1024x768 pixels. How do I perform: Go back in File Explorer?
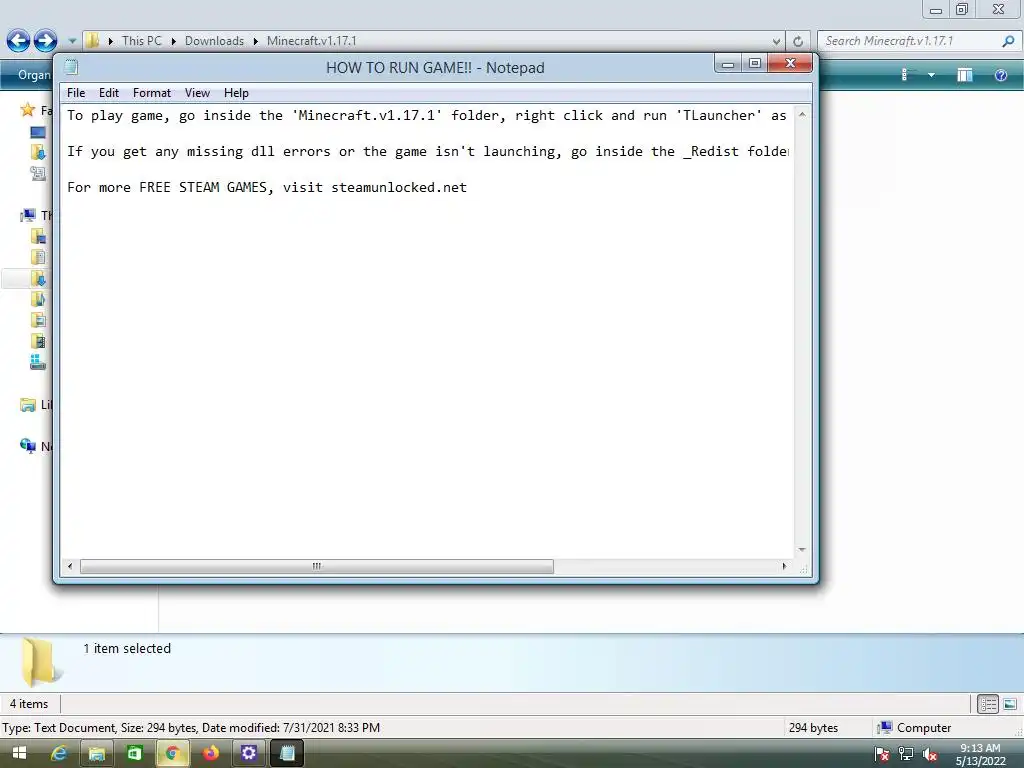pyautogui.click(x=18, y=40)
